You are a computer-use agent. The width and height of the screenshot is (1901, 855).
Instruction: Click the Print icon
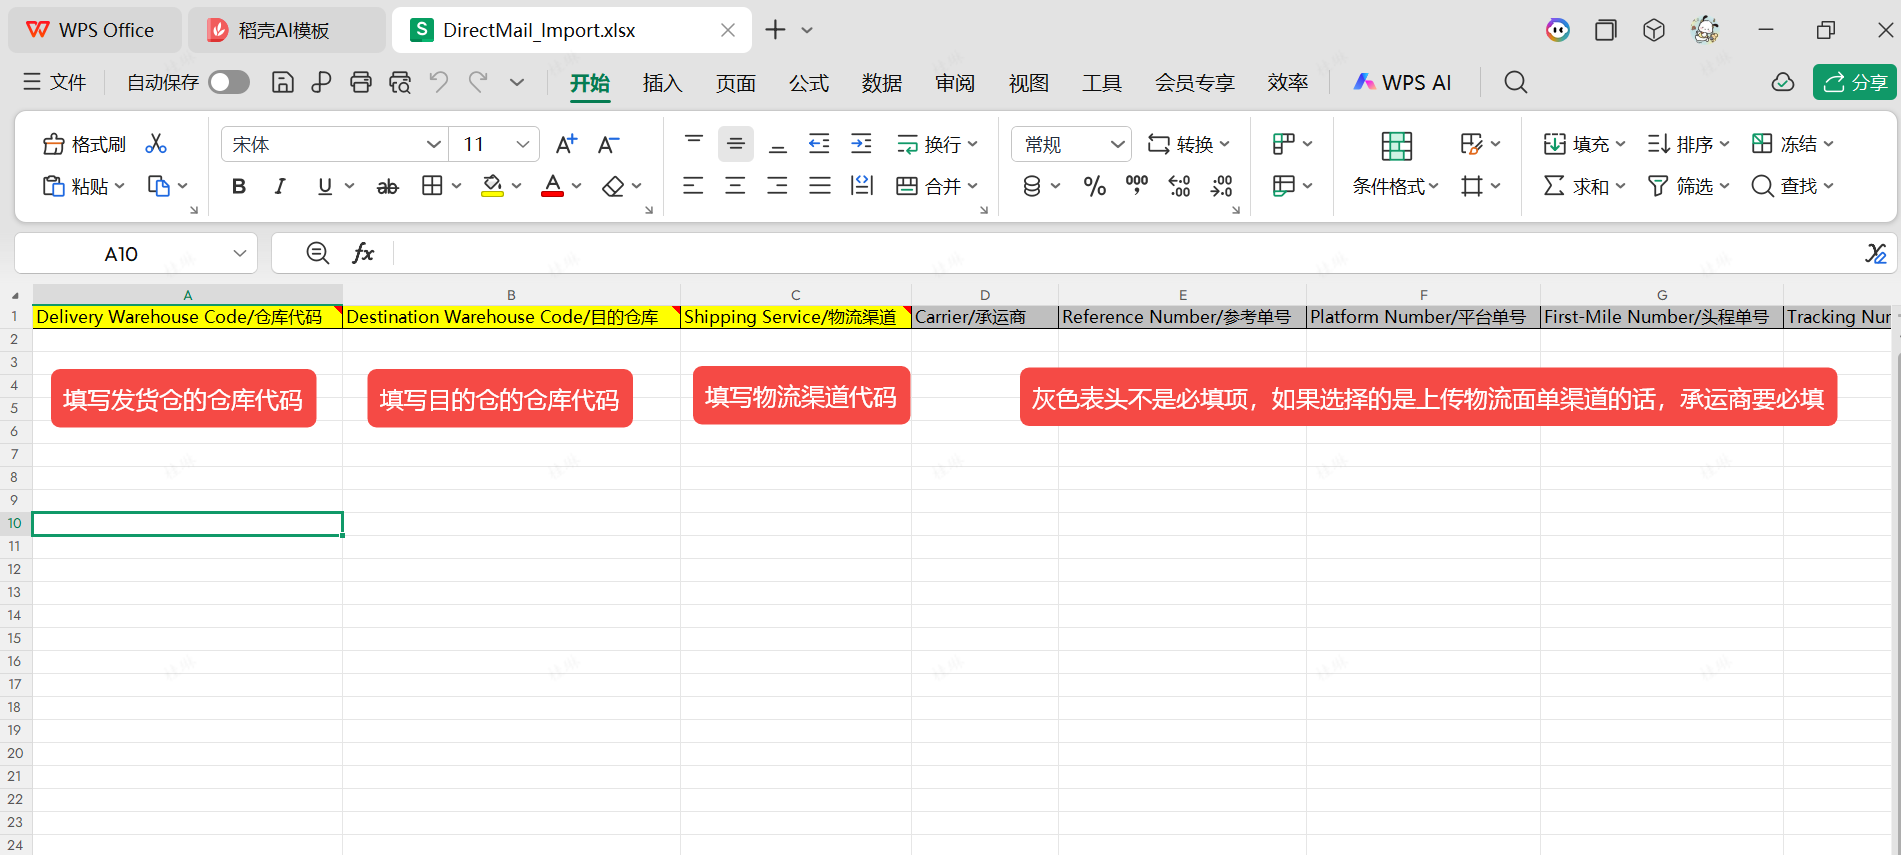[x=361, y=82]
